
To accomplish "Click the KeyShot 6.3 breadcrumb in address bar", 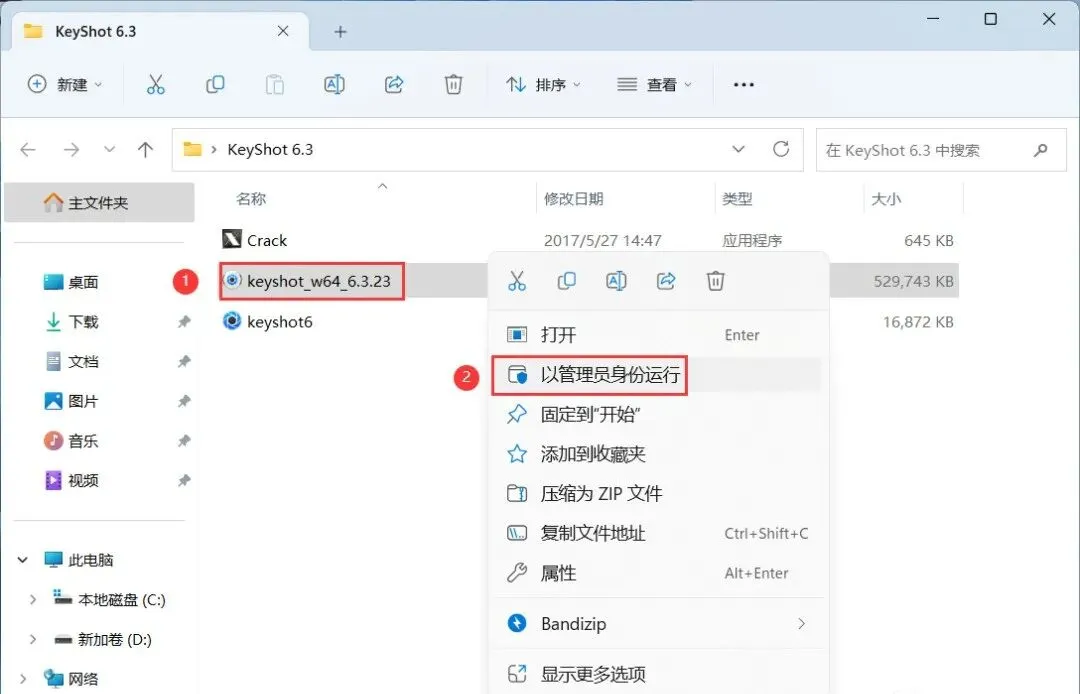I will [270, 149].
